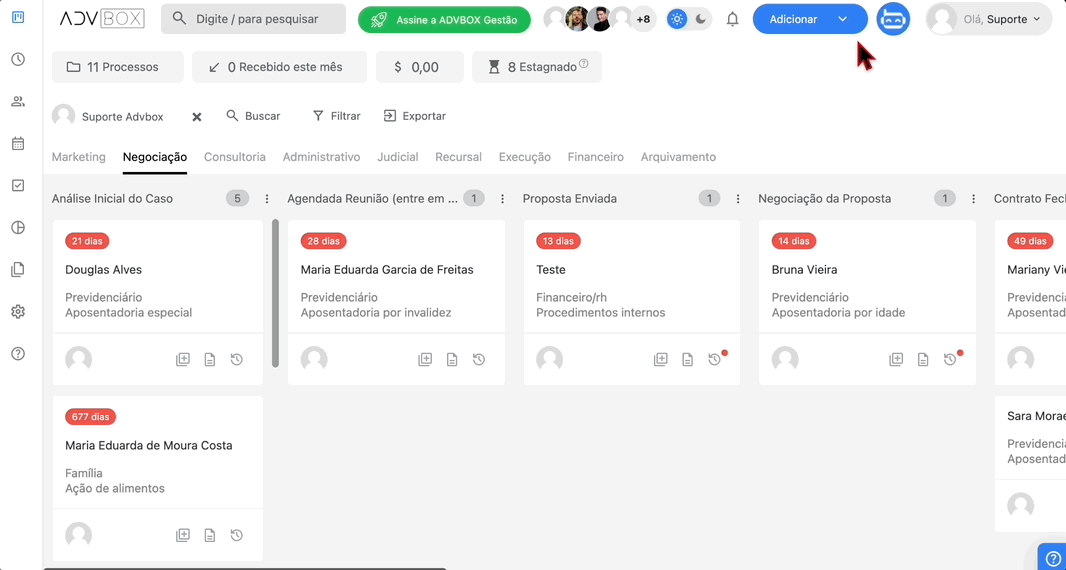Switch to the Marketing tab
This screenshot has height=570, width=1066.
(79, 157)
